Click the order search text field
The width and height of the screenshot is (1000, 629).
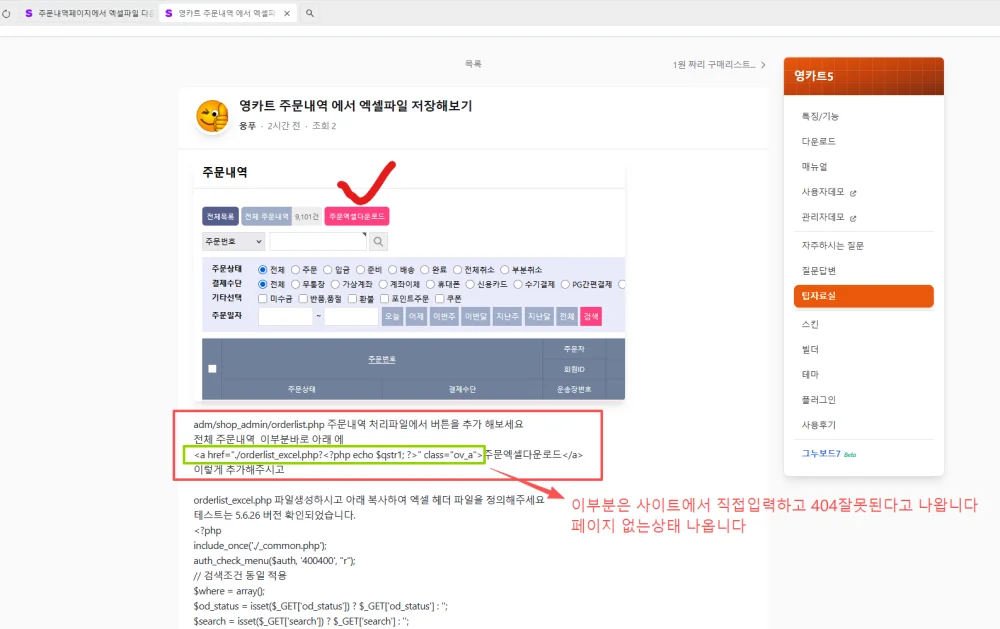coord(318,241)
